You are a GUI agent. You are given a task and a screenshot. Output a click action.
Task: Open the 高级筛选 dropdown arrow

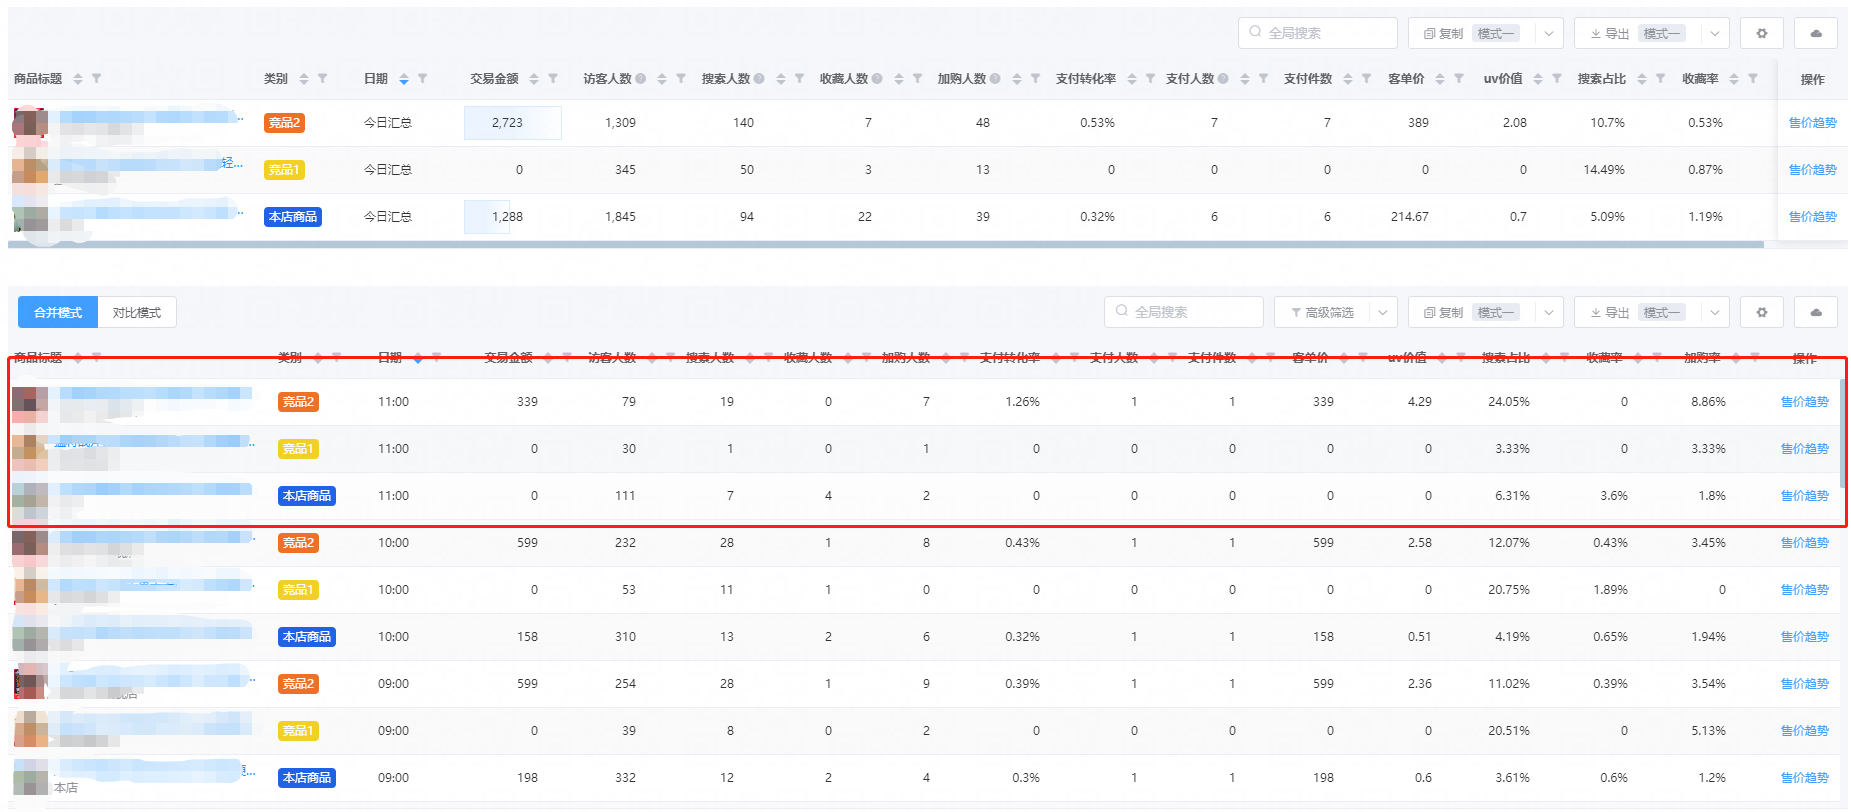coord(1382,312)
